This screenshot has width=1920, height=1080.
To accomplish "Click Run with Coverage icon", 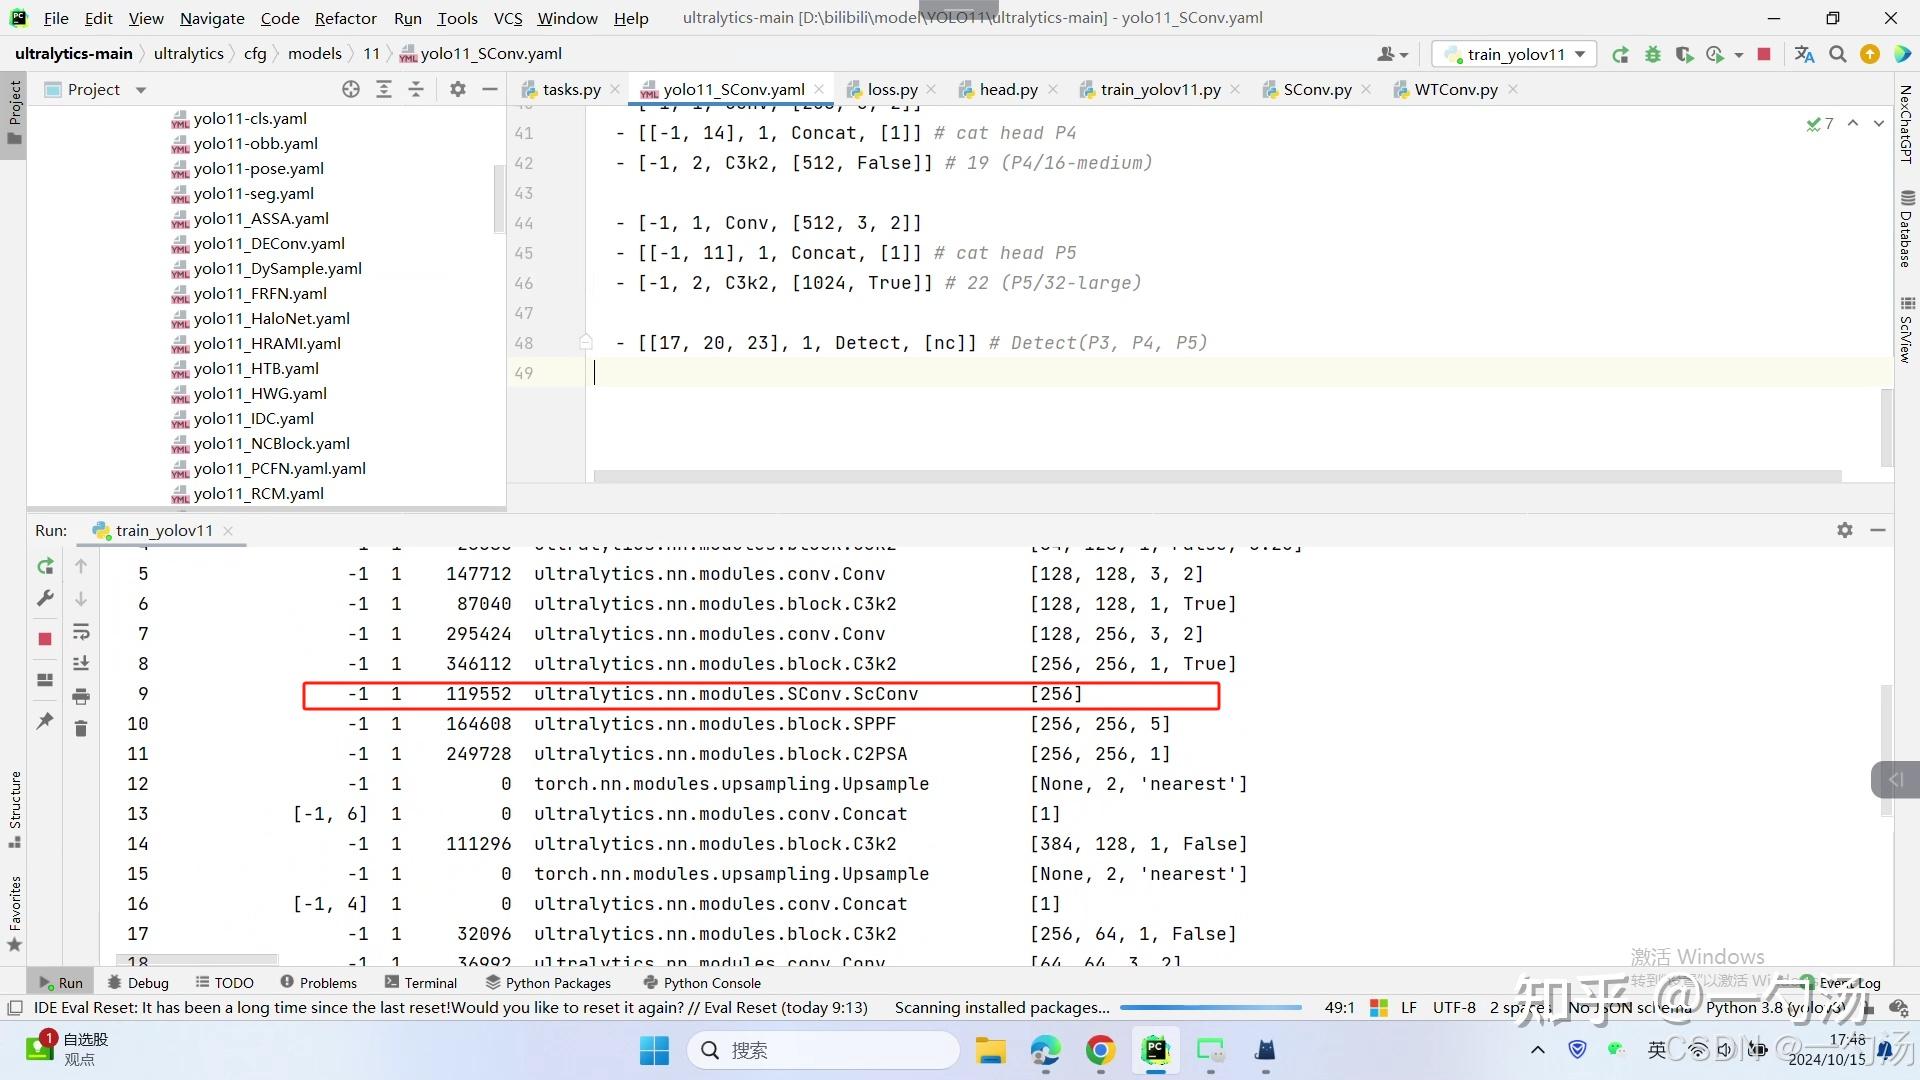I will pos(1684,54).
